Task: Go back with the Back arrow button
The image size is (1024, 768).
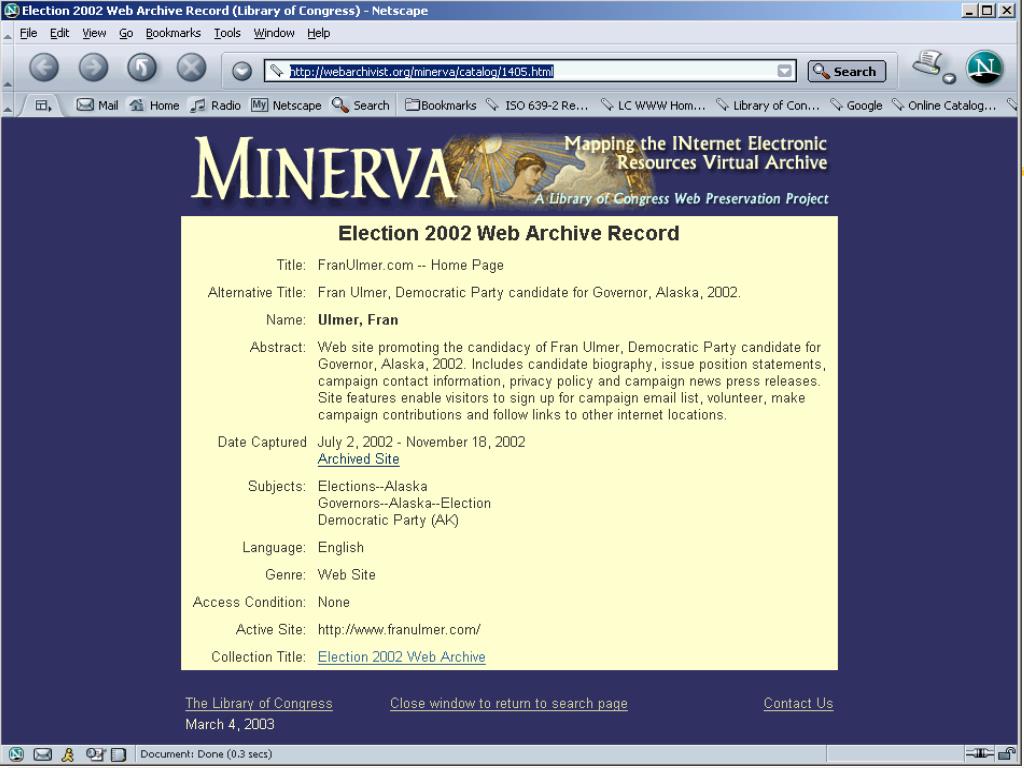Action: pos(44,67)
